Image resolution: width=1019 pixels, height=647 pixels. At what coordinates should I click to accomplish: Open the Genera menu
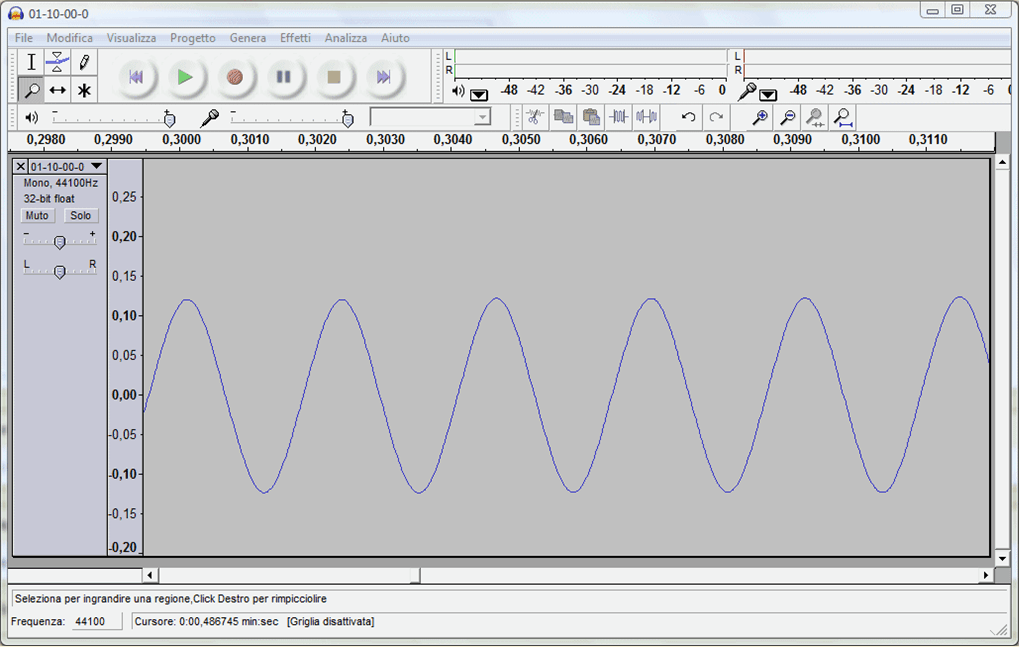click(248, 38)
